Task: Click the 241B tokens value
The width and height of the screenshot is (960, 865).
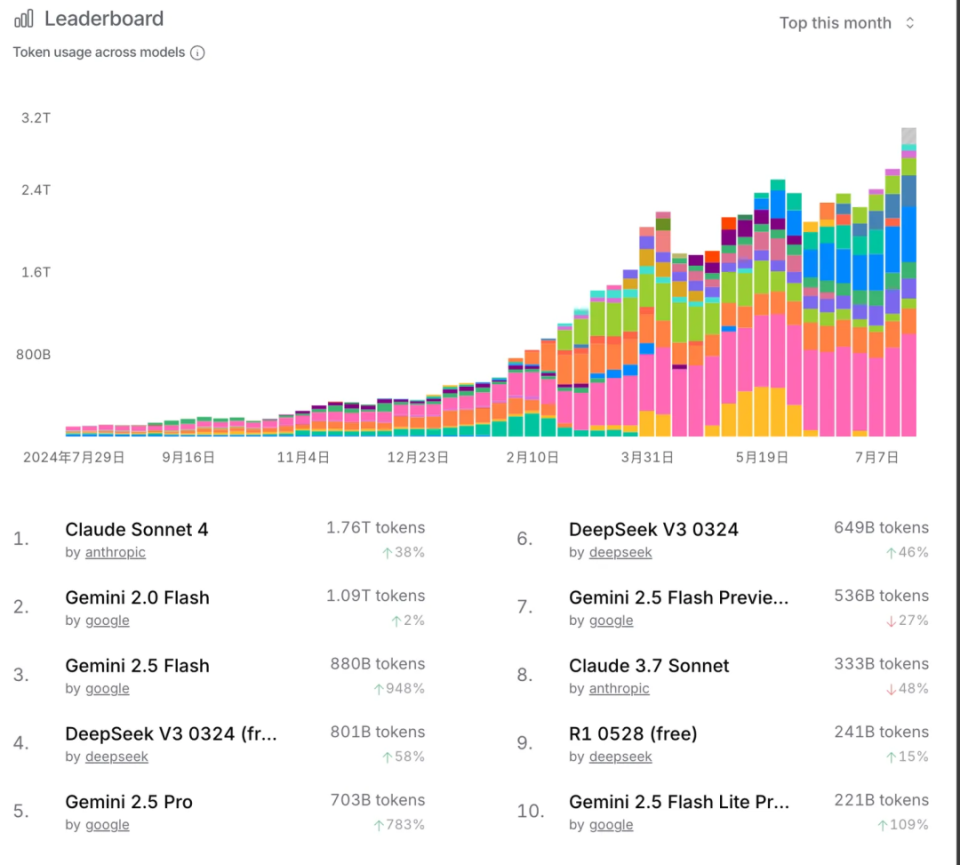Action: tap(881, 732)
